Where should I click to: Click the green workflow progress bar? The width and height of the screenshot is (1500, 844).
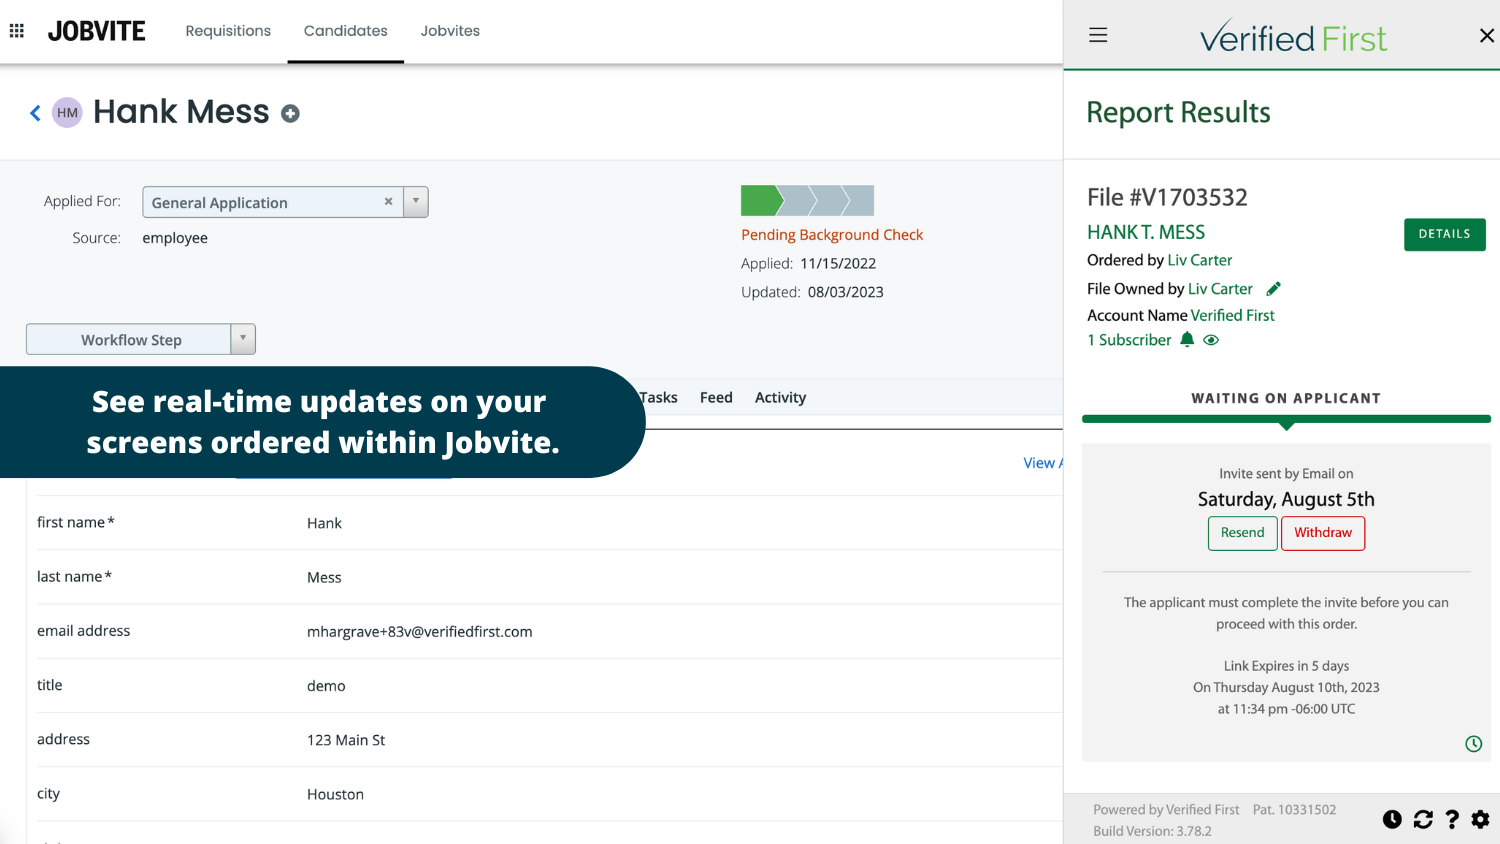click(x=760, y=201)
